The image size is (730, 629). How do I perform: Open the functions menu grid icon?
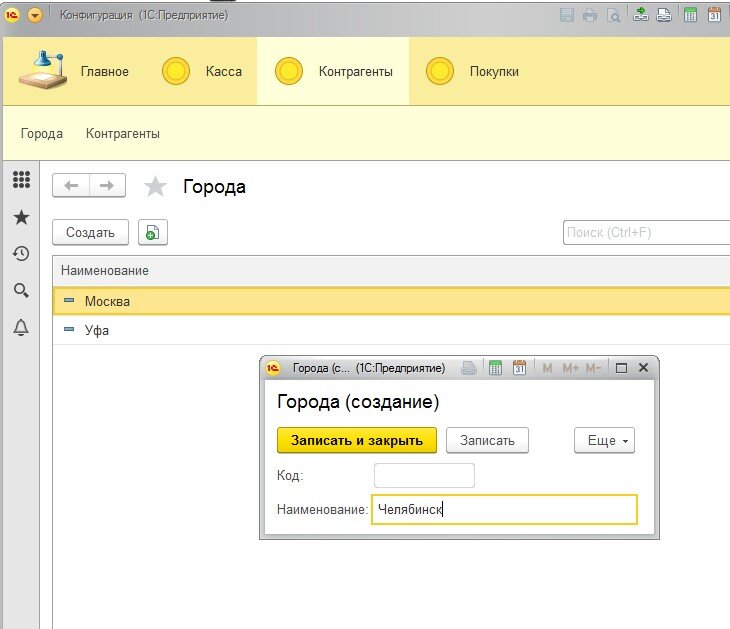point(21,179)
